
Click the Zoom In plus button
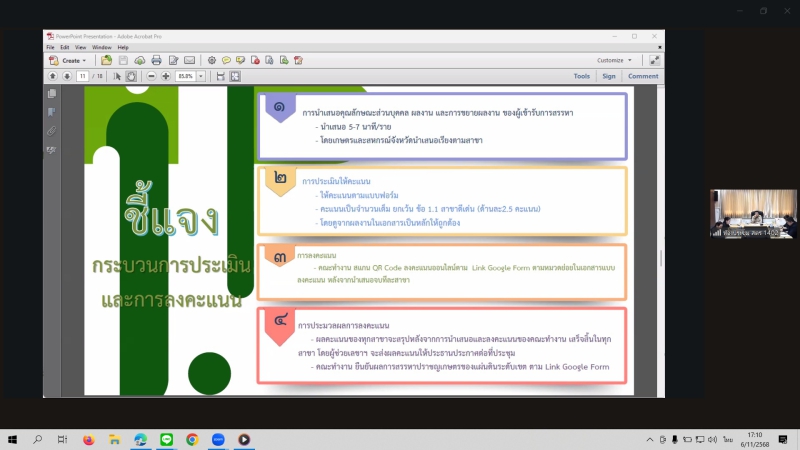click(x=166, y=76)
